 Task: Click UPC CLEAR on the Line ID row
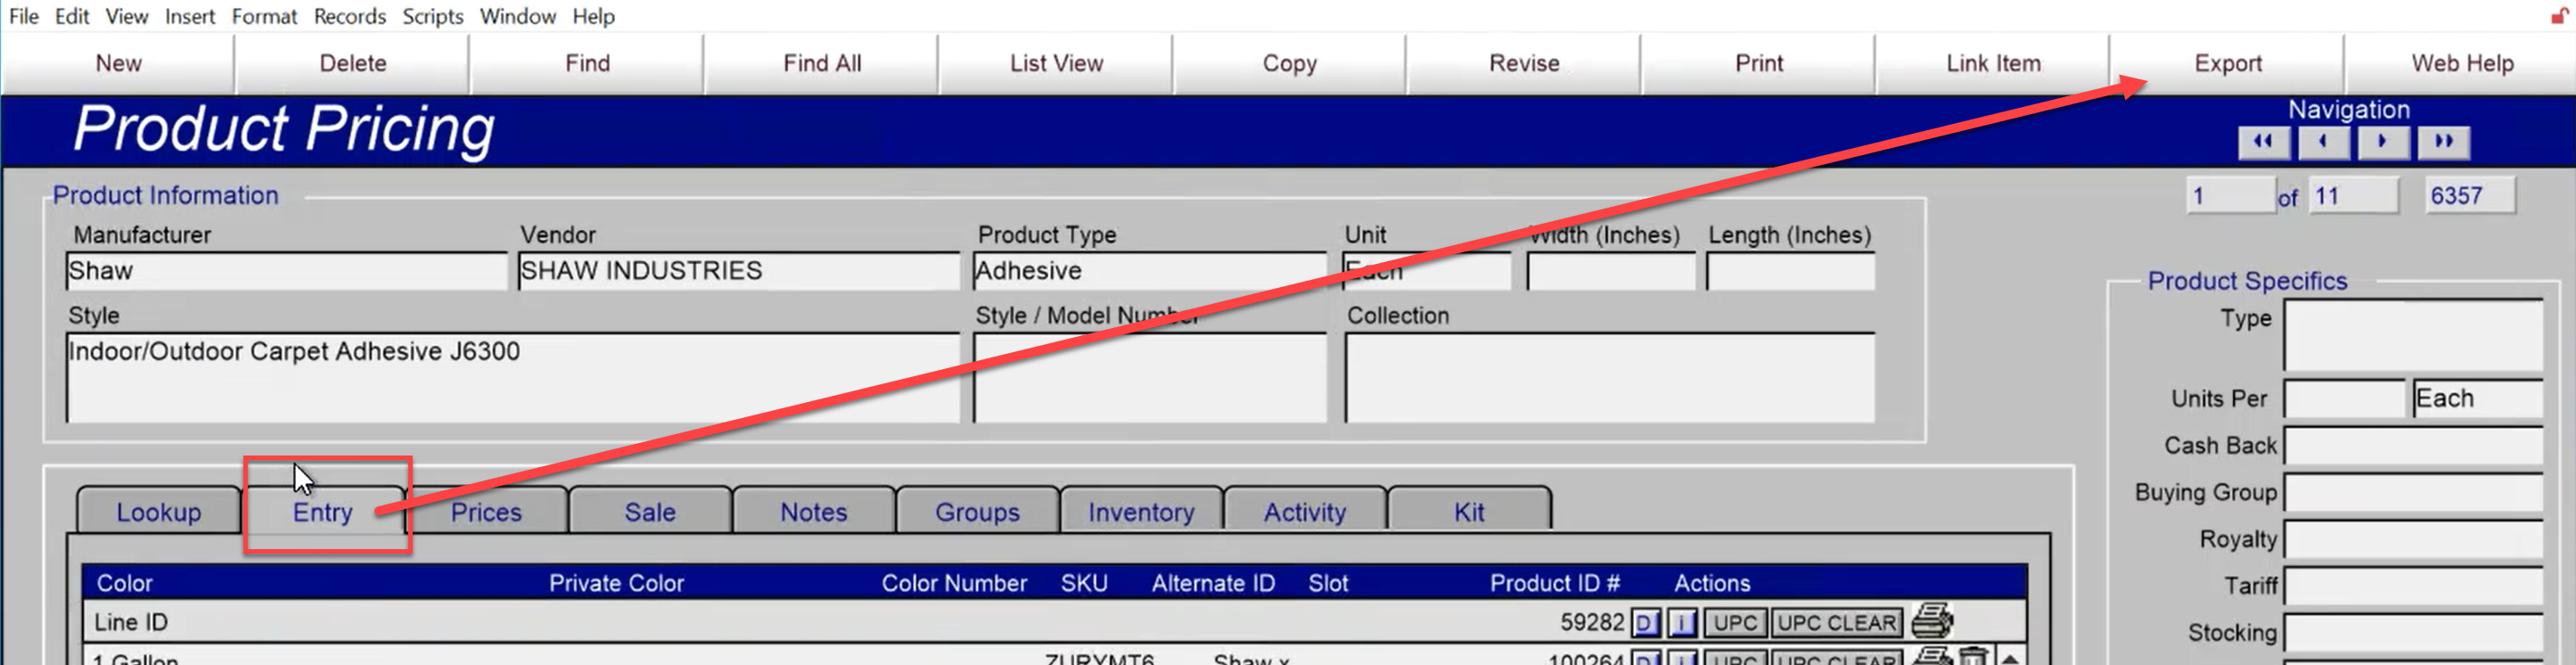point(1836,623)
